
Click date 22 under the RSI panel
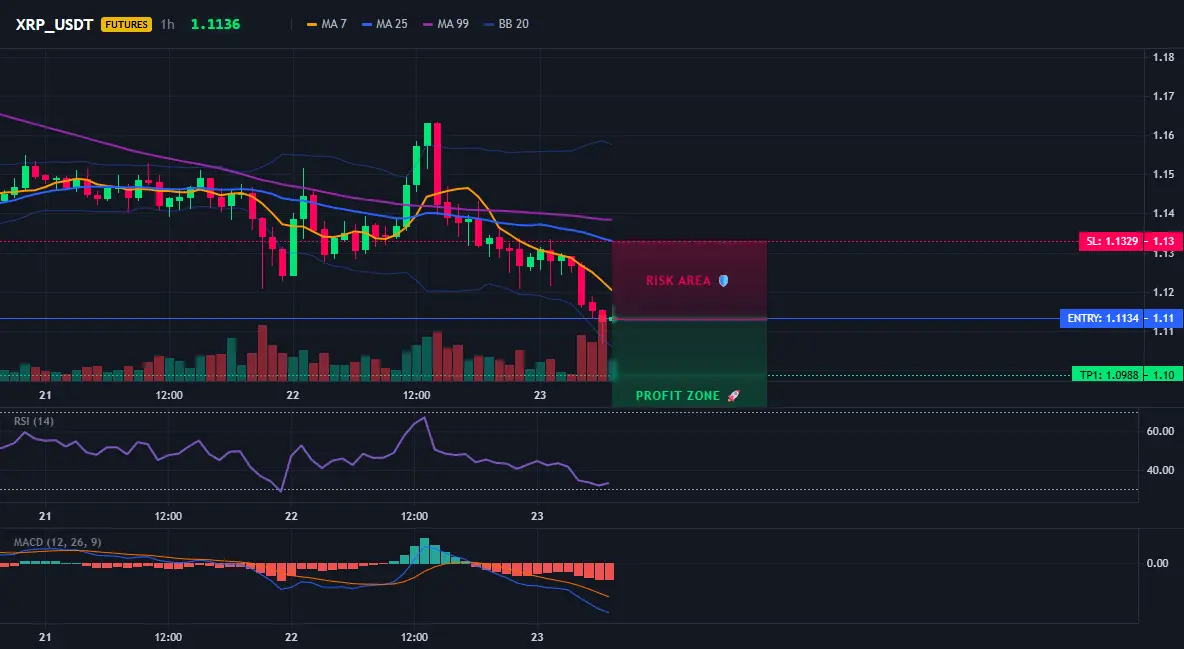coord(291,516)
